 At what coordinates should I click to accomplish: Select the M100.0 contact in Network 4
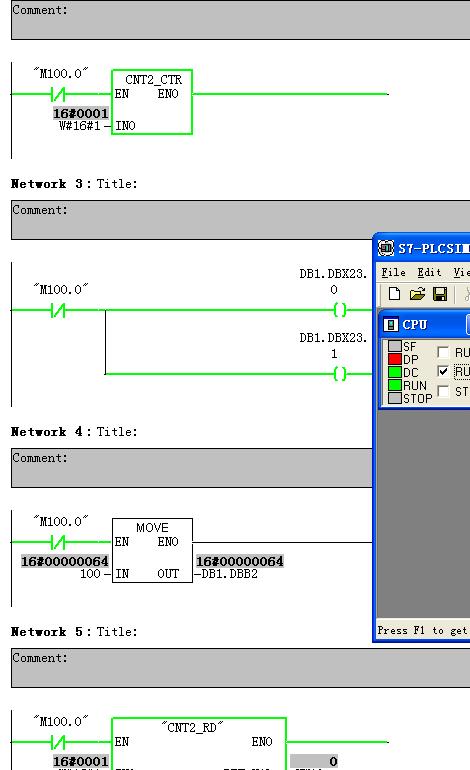click(58, 542)
